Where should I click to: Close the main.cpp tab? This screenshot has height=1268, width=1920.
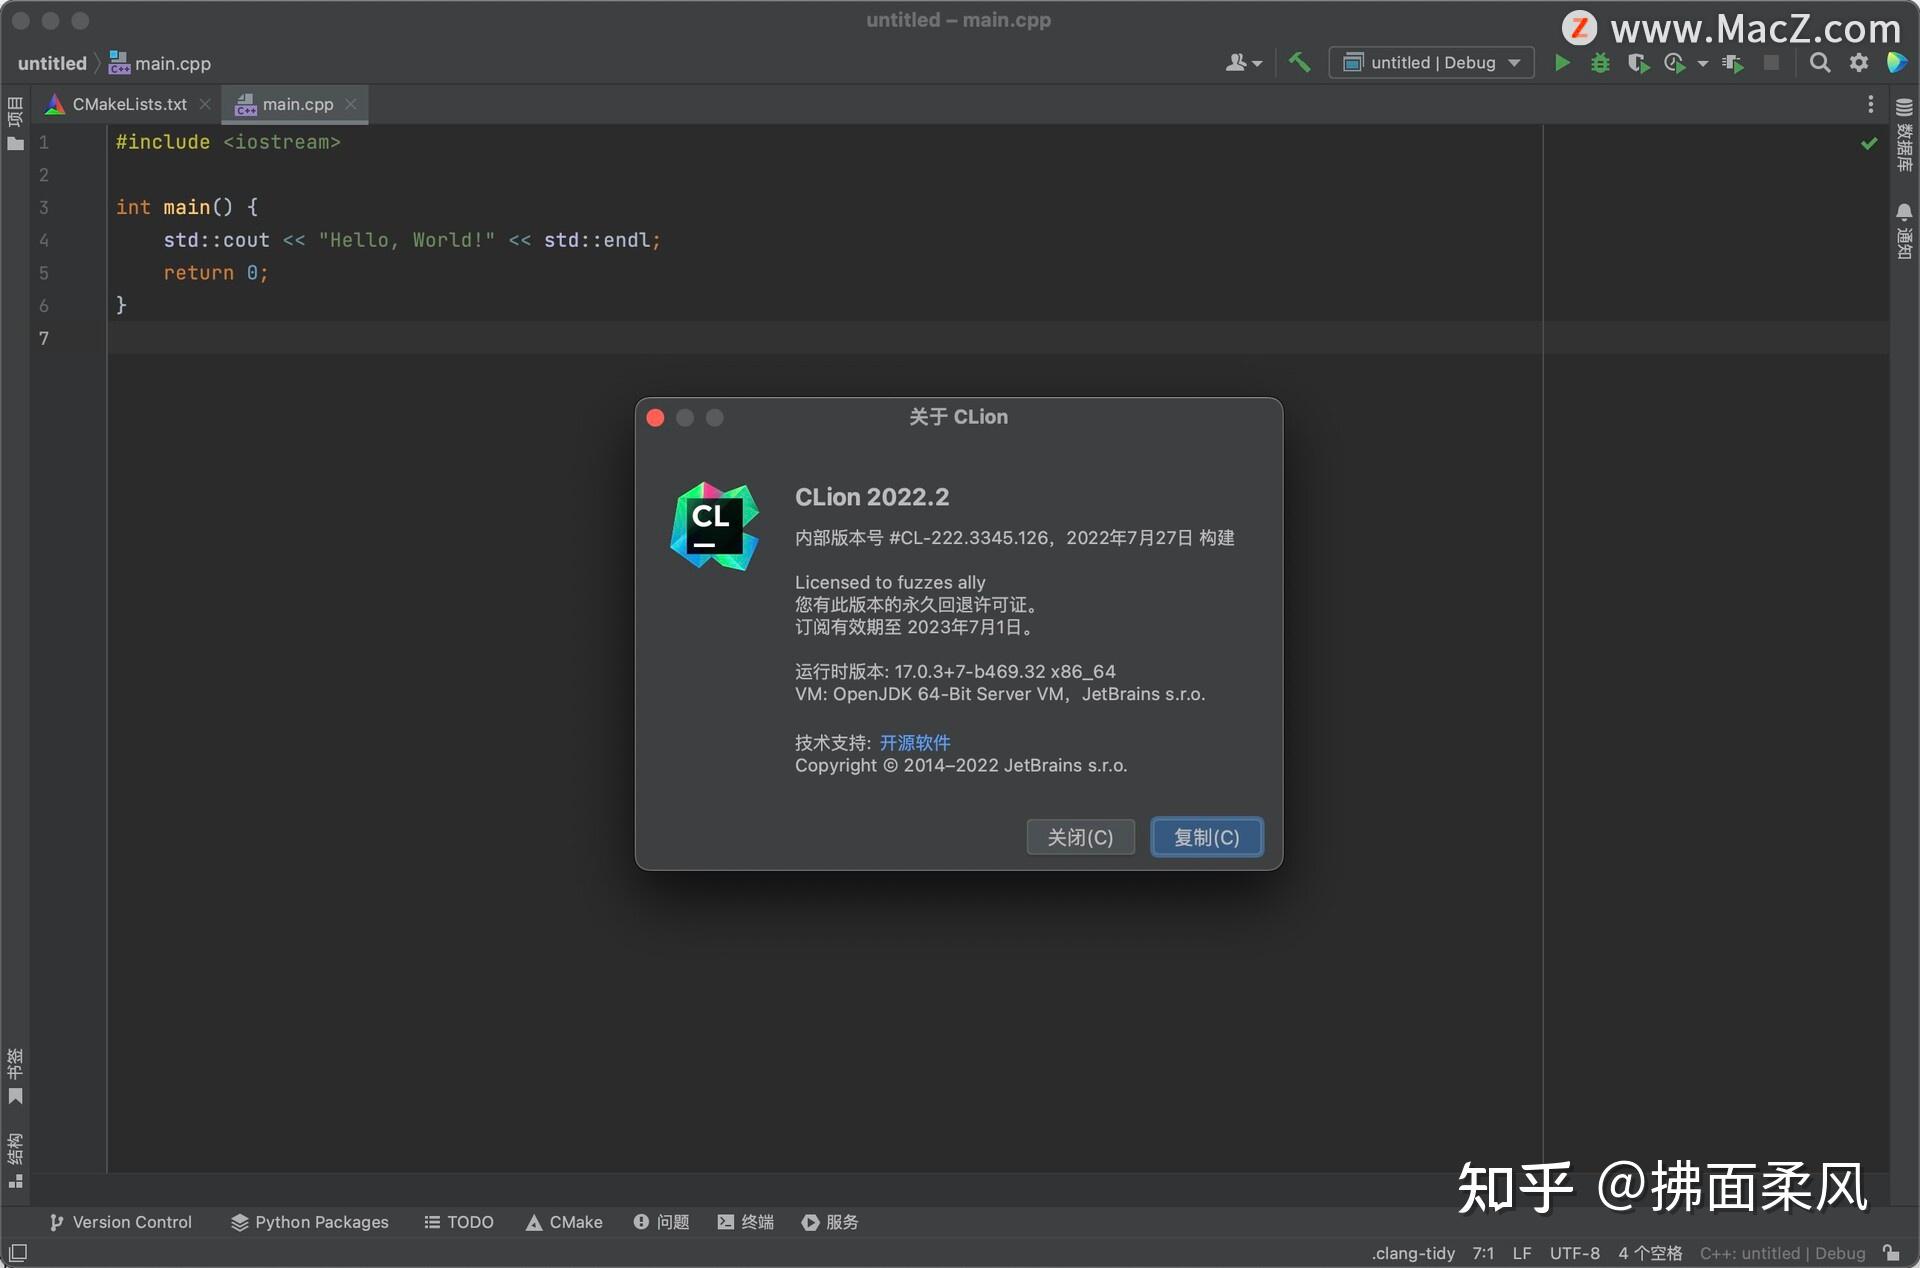pyautogui.click(x=351, y=104)
